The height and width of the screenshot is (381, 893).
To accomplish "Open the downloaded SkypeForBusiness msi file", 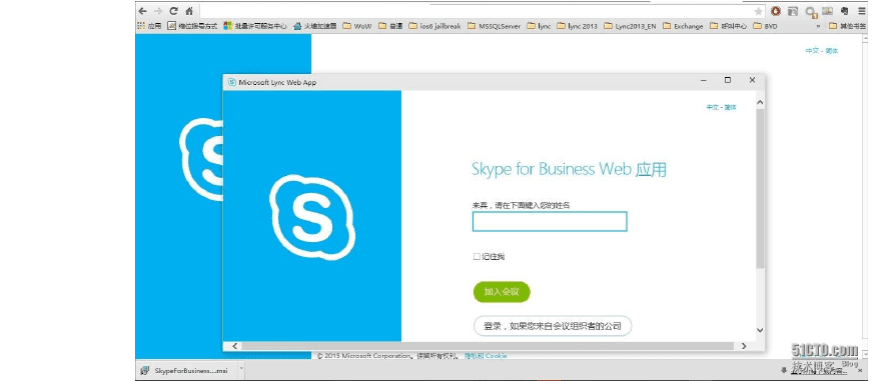I will click(185, 370).
